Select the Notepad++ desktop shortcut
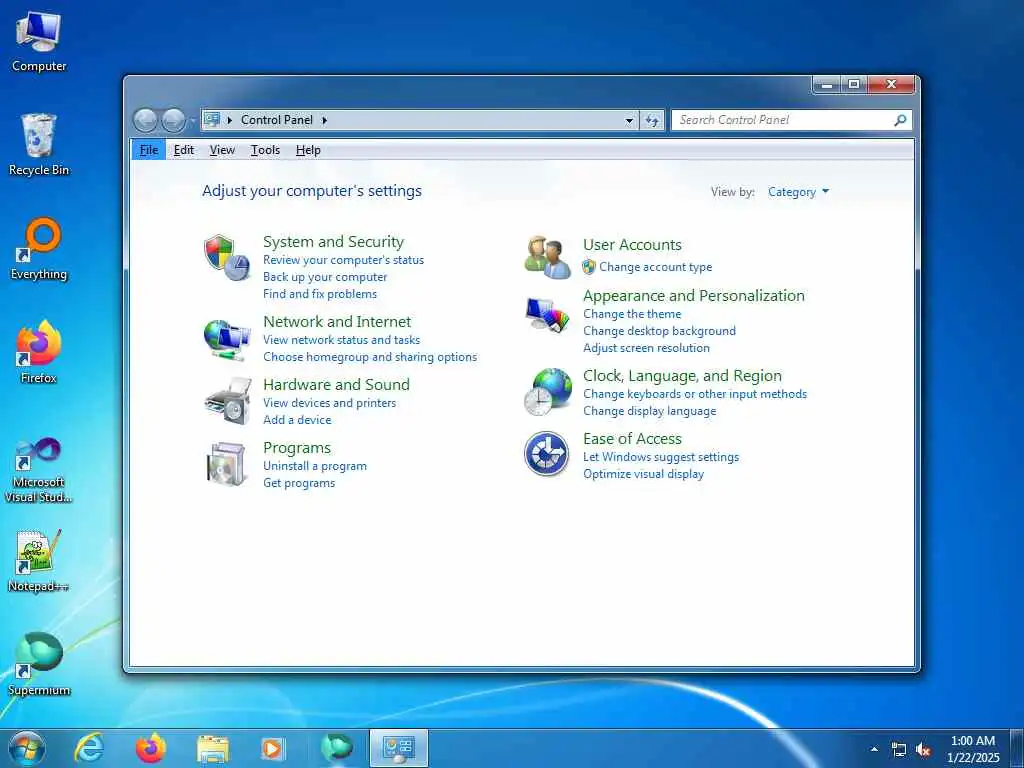 click(39, 561)
